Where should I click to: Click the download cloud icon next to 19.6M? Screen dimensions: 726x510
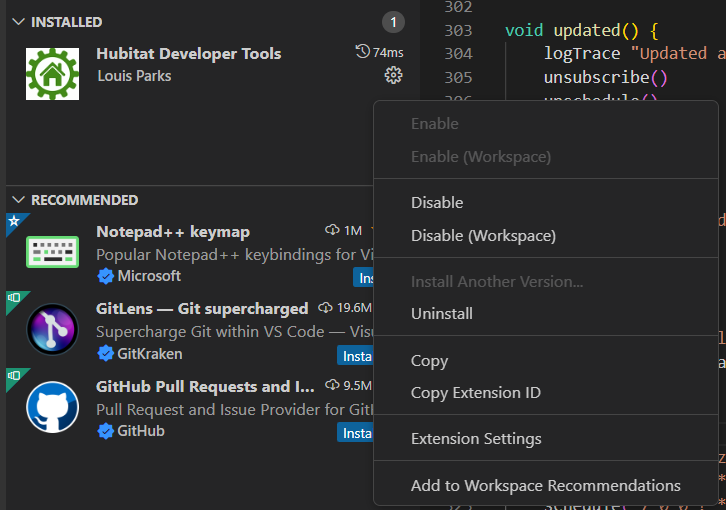pos(325,308)
